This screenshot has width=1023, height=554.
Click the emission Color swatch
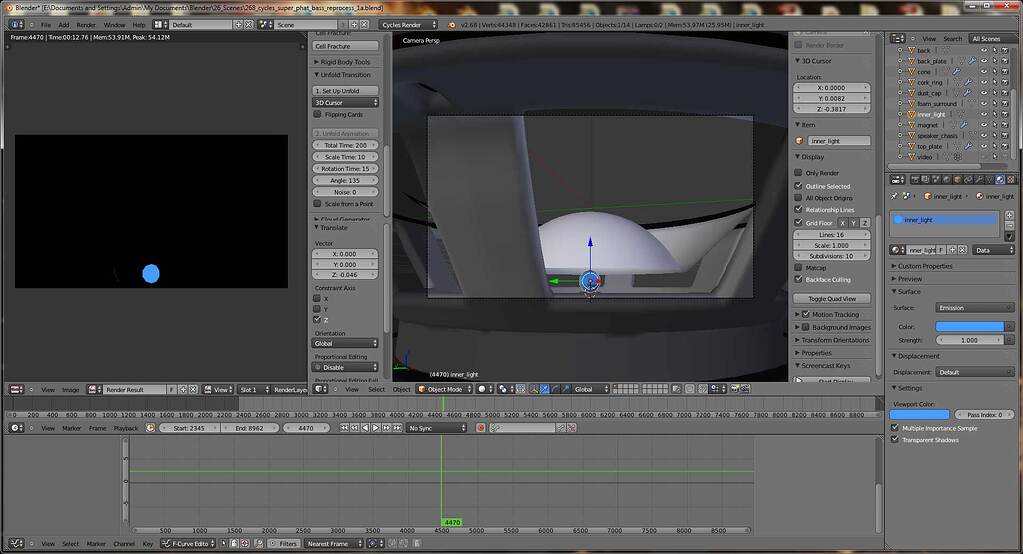[970, 326]
